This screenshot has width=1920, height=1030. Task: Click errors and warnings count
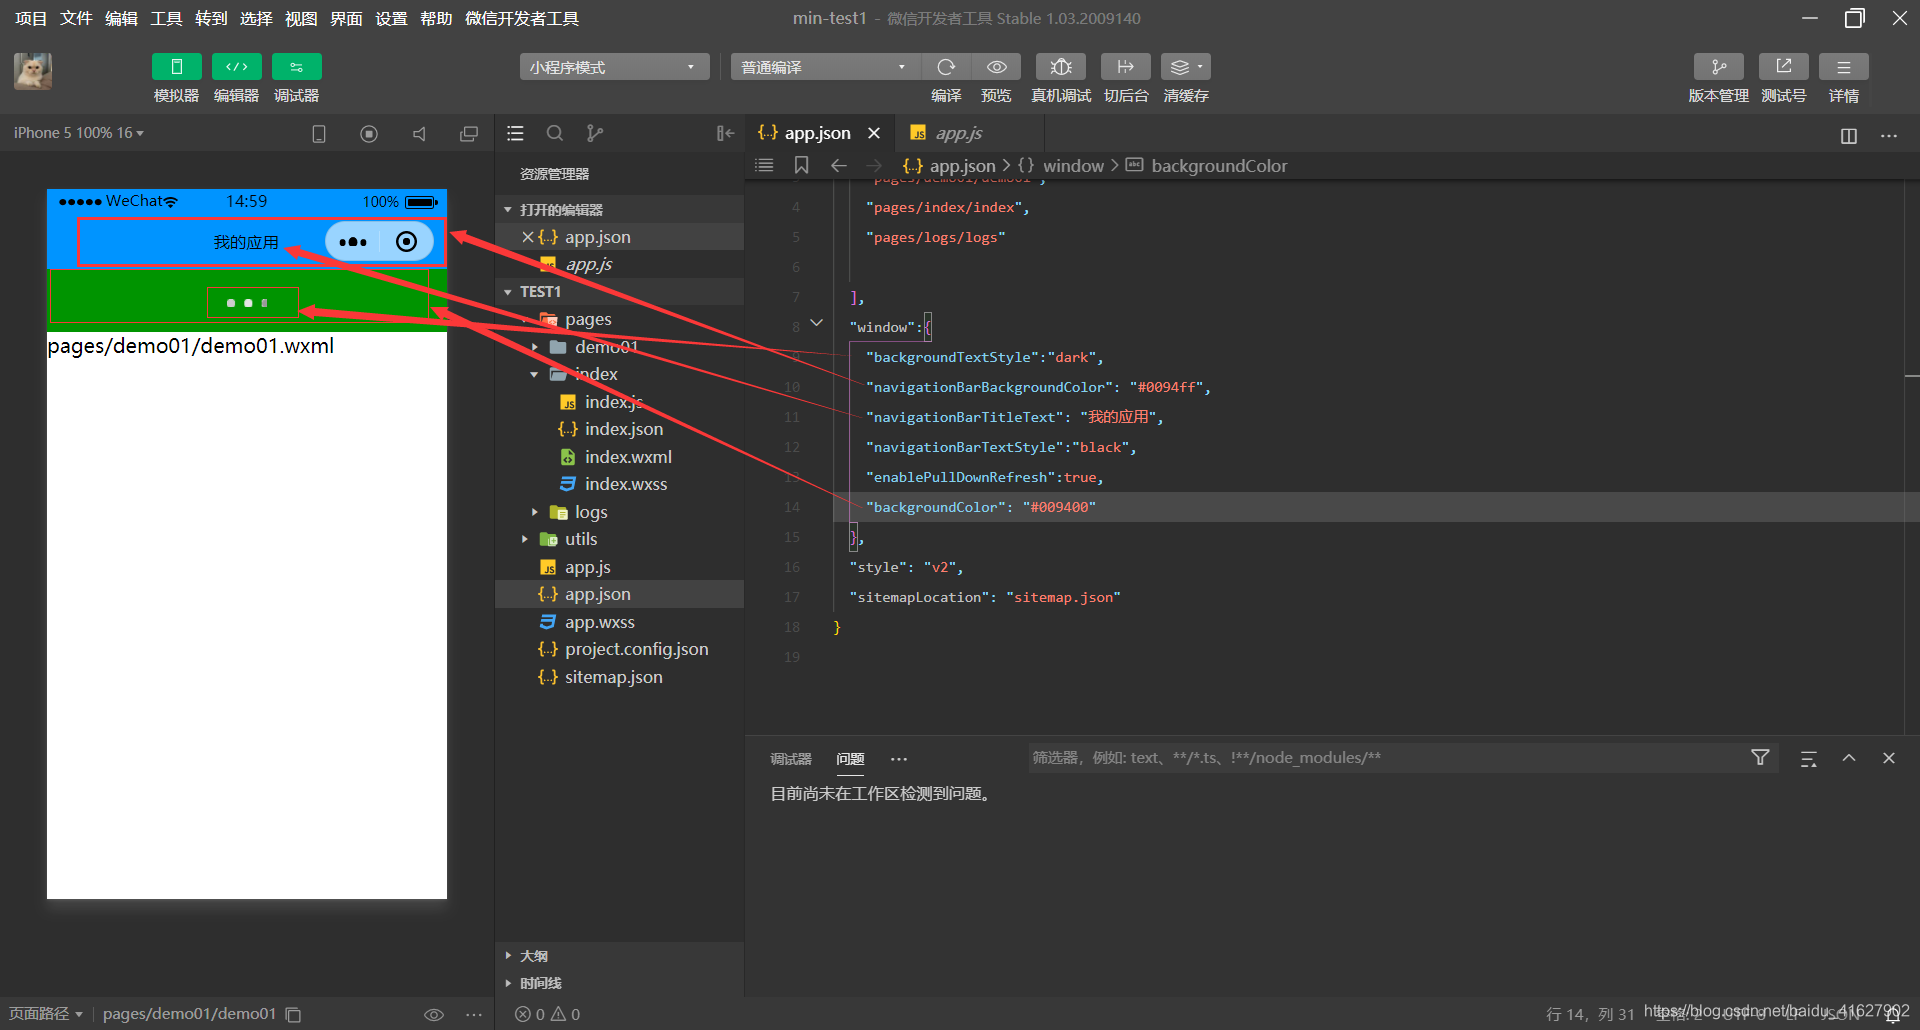(547, 1014)
